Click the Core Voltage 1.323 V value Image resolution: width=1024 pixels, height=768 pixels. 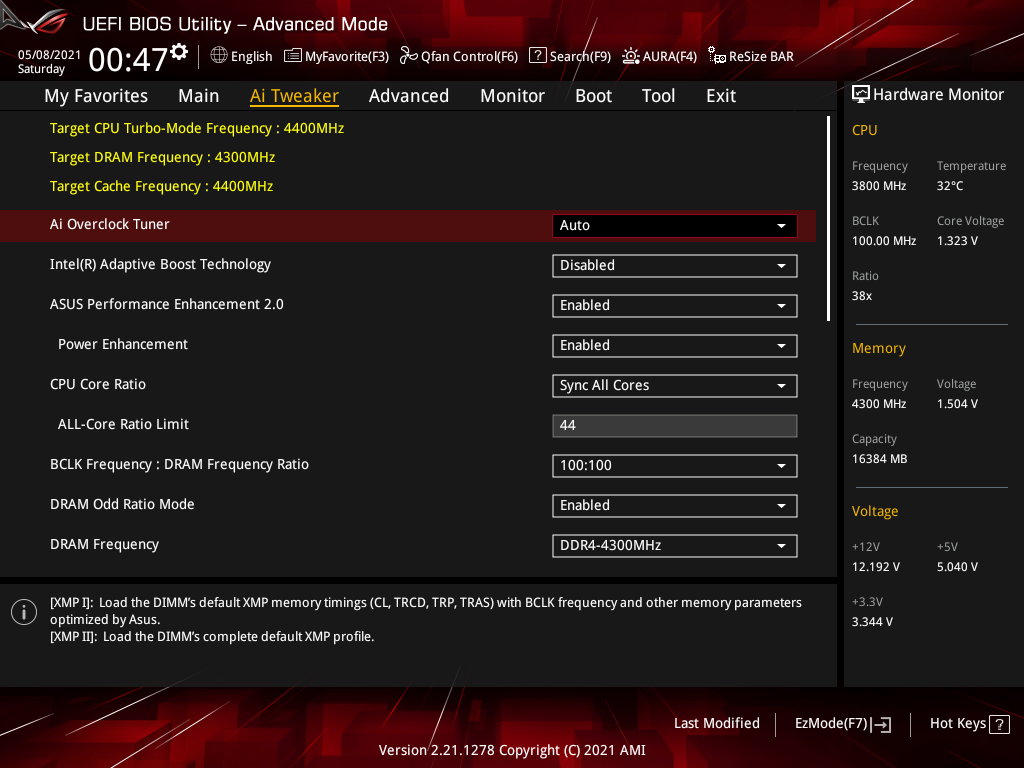point(957,241)
